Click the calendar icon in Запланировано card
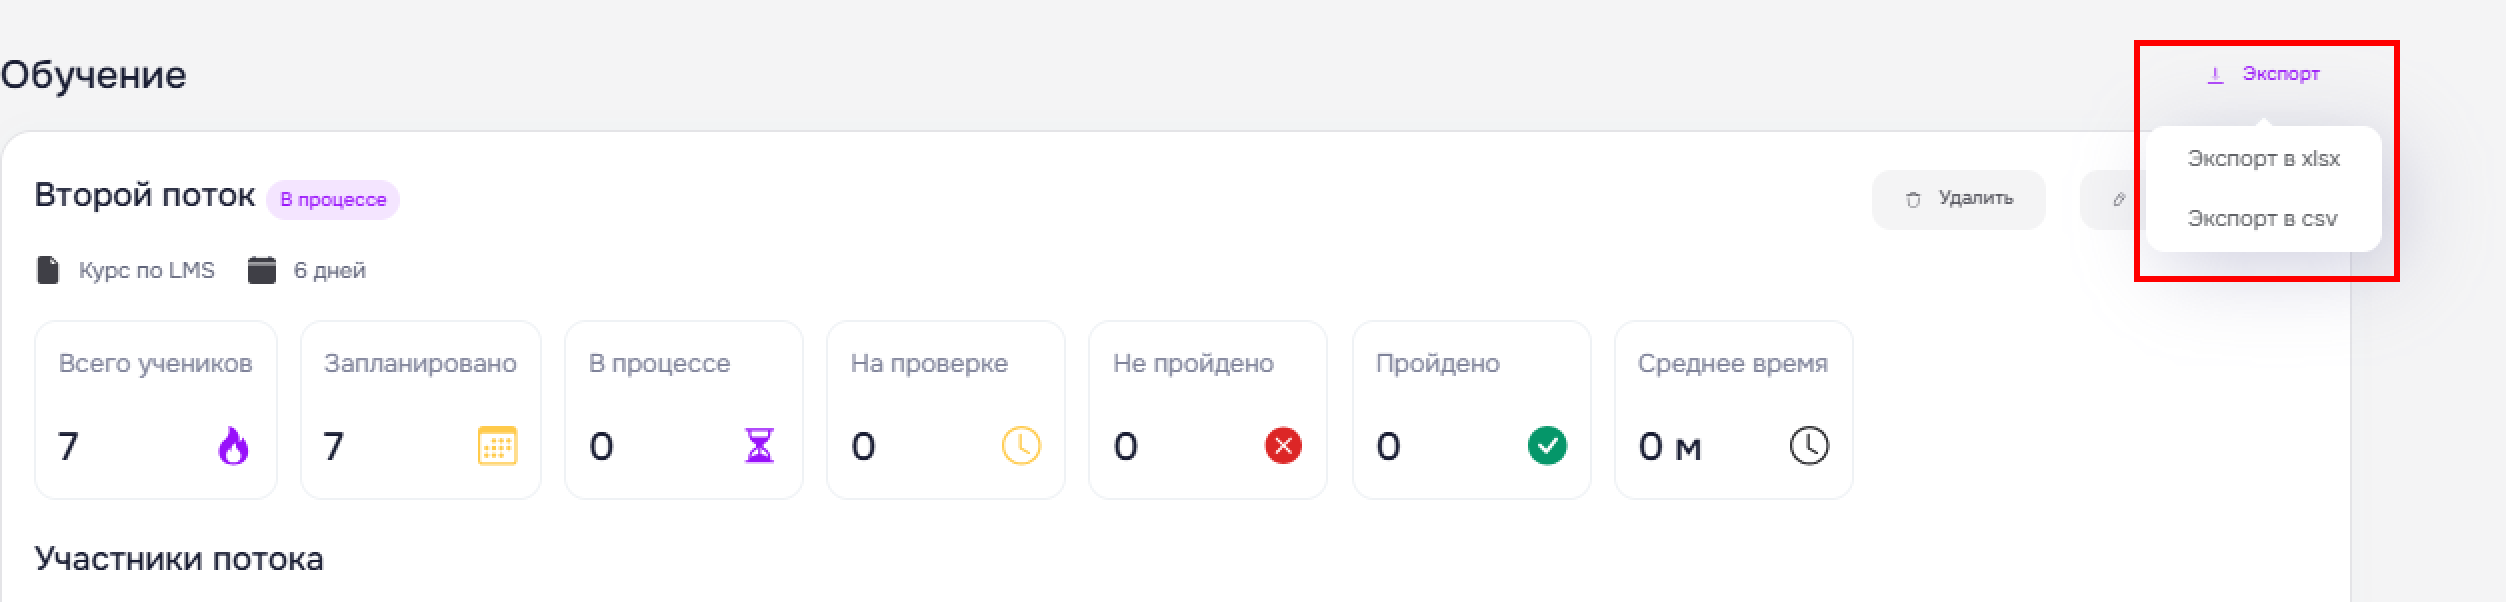The image size is (2506, 602). click(x=497, y=446)
